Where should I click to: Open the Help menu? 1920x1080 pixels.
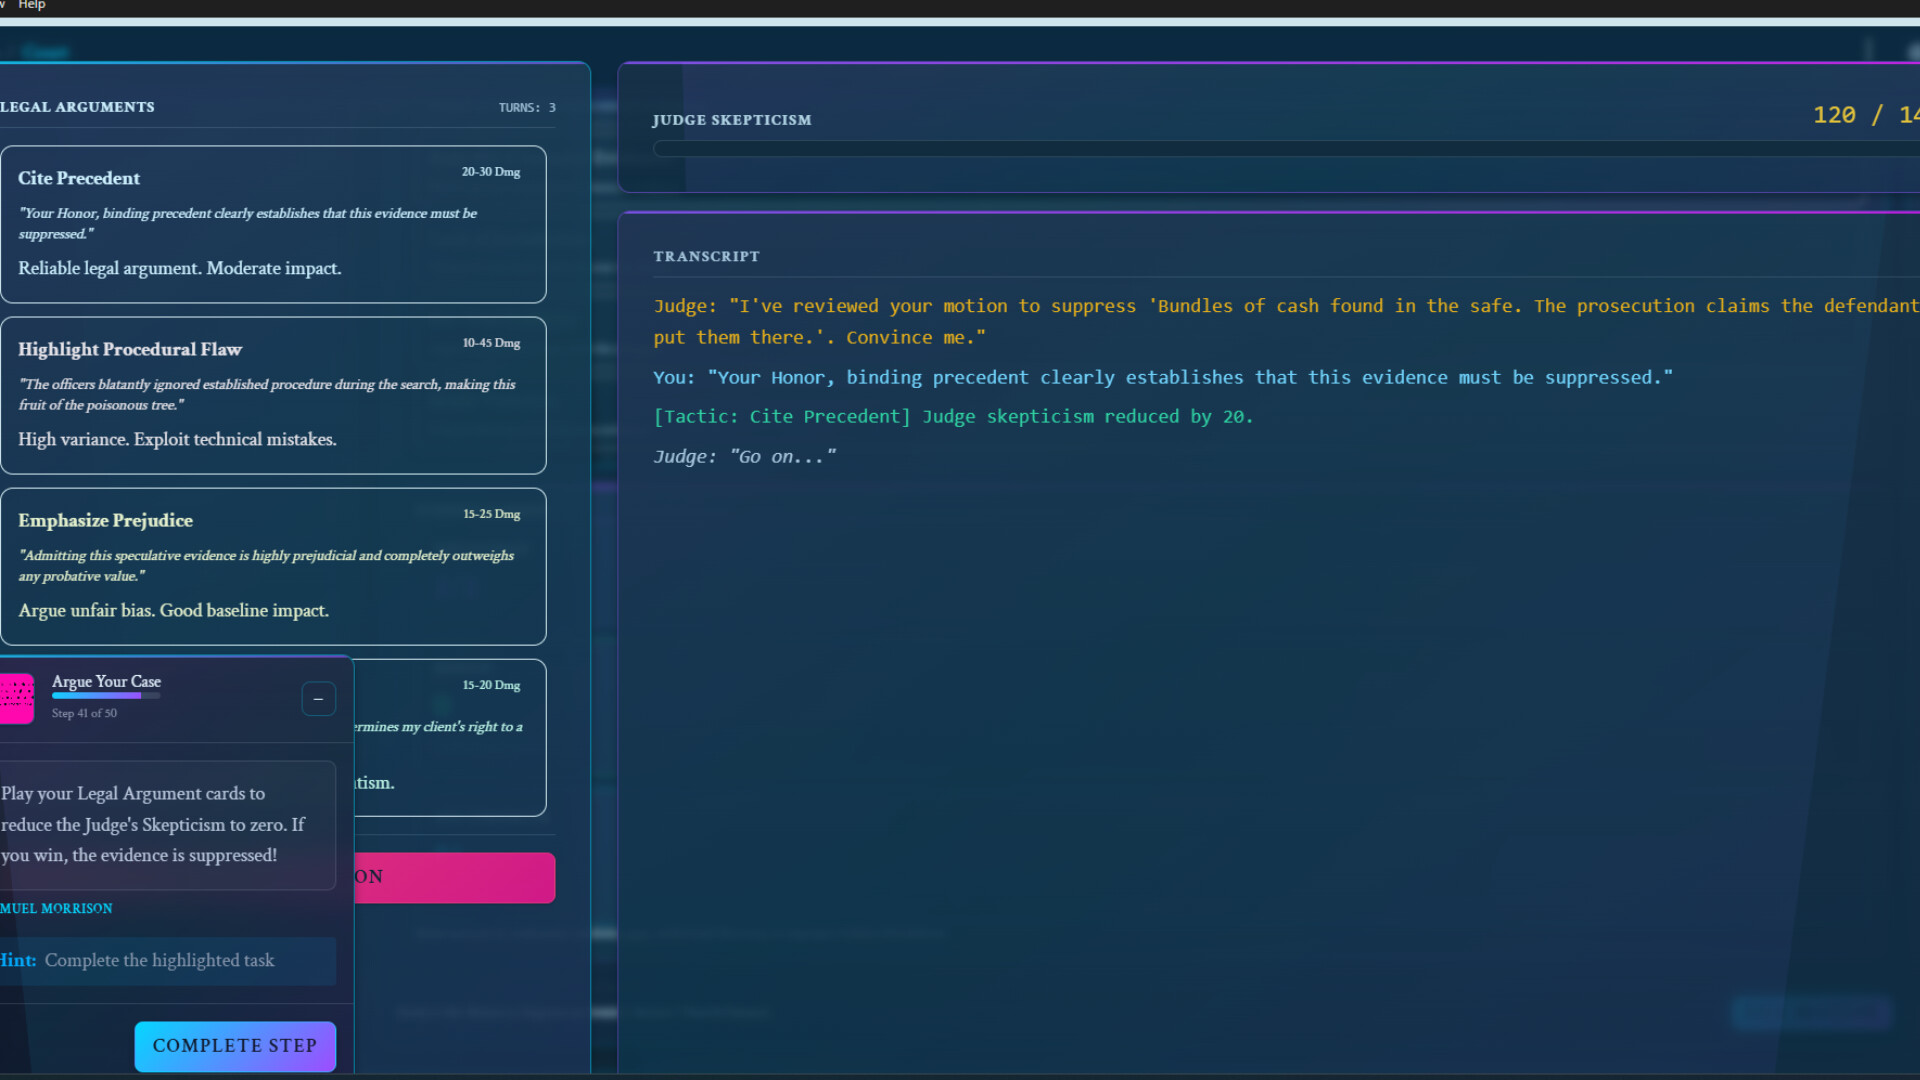tap(32, 5)
